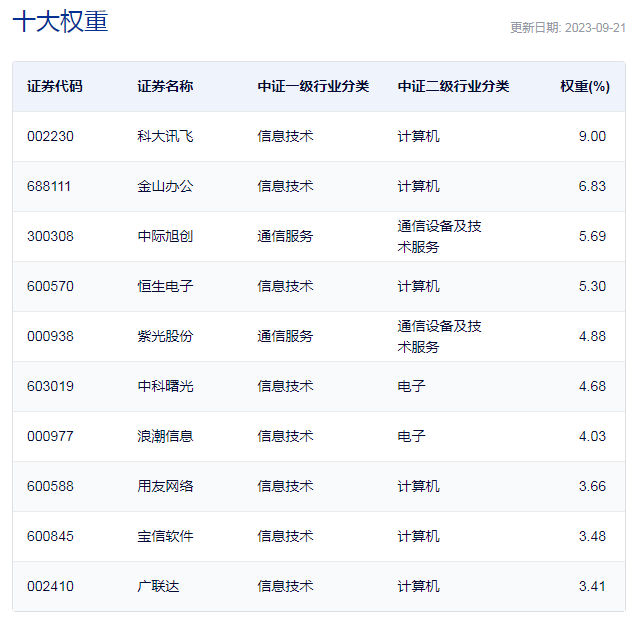Click the weight value 3.66
The image size is (635, 627).
click(x=592, y=486)
